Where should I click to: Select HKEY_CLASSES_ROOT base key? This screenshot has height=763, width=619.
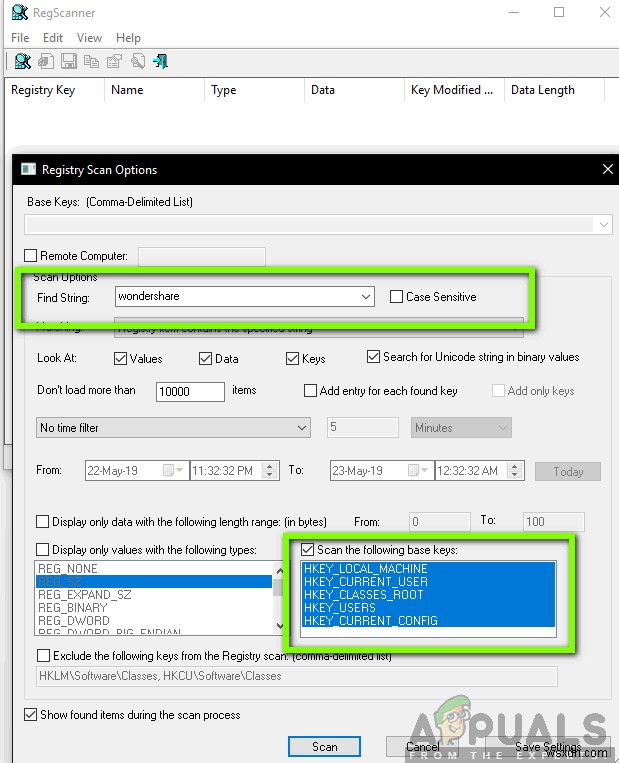pyautogui.click(x=428, y=595)
